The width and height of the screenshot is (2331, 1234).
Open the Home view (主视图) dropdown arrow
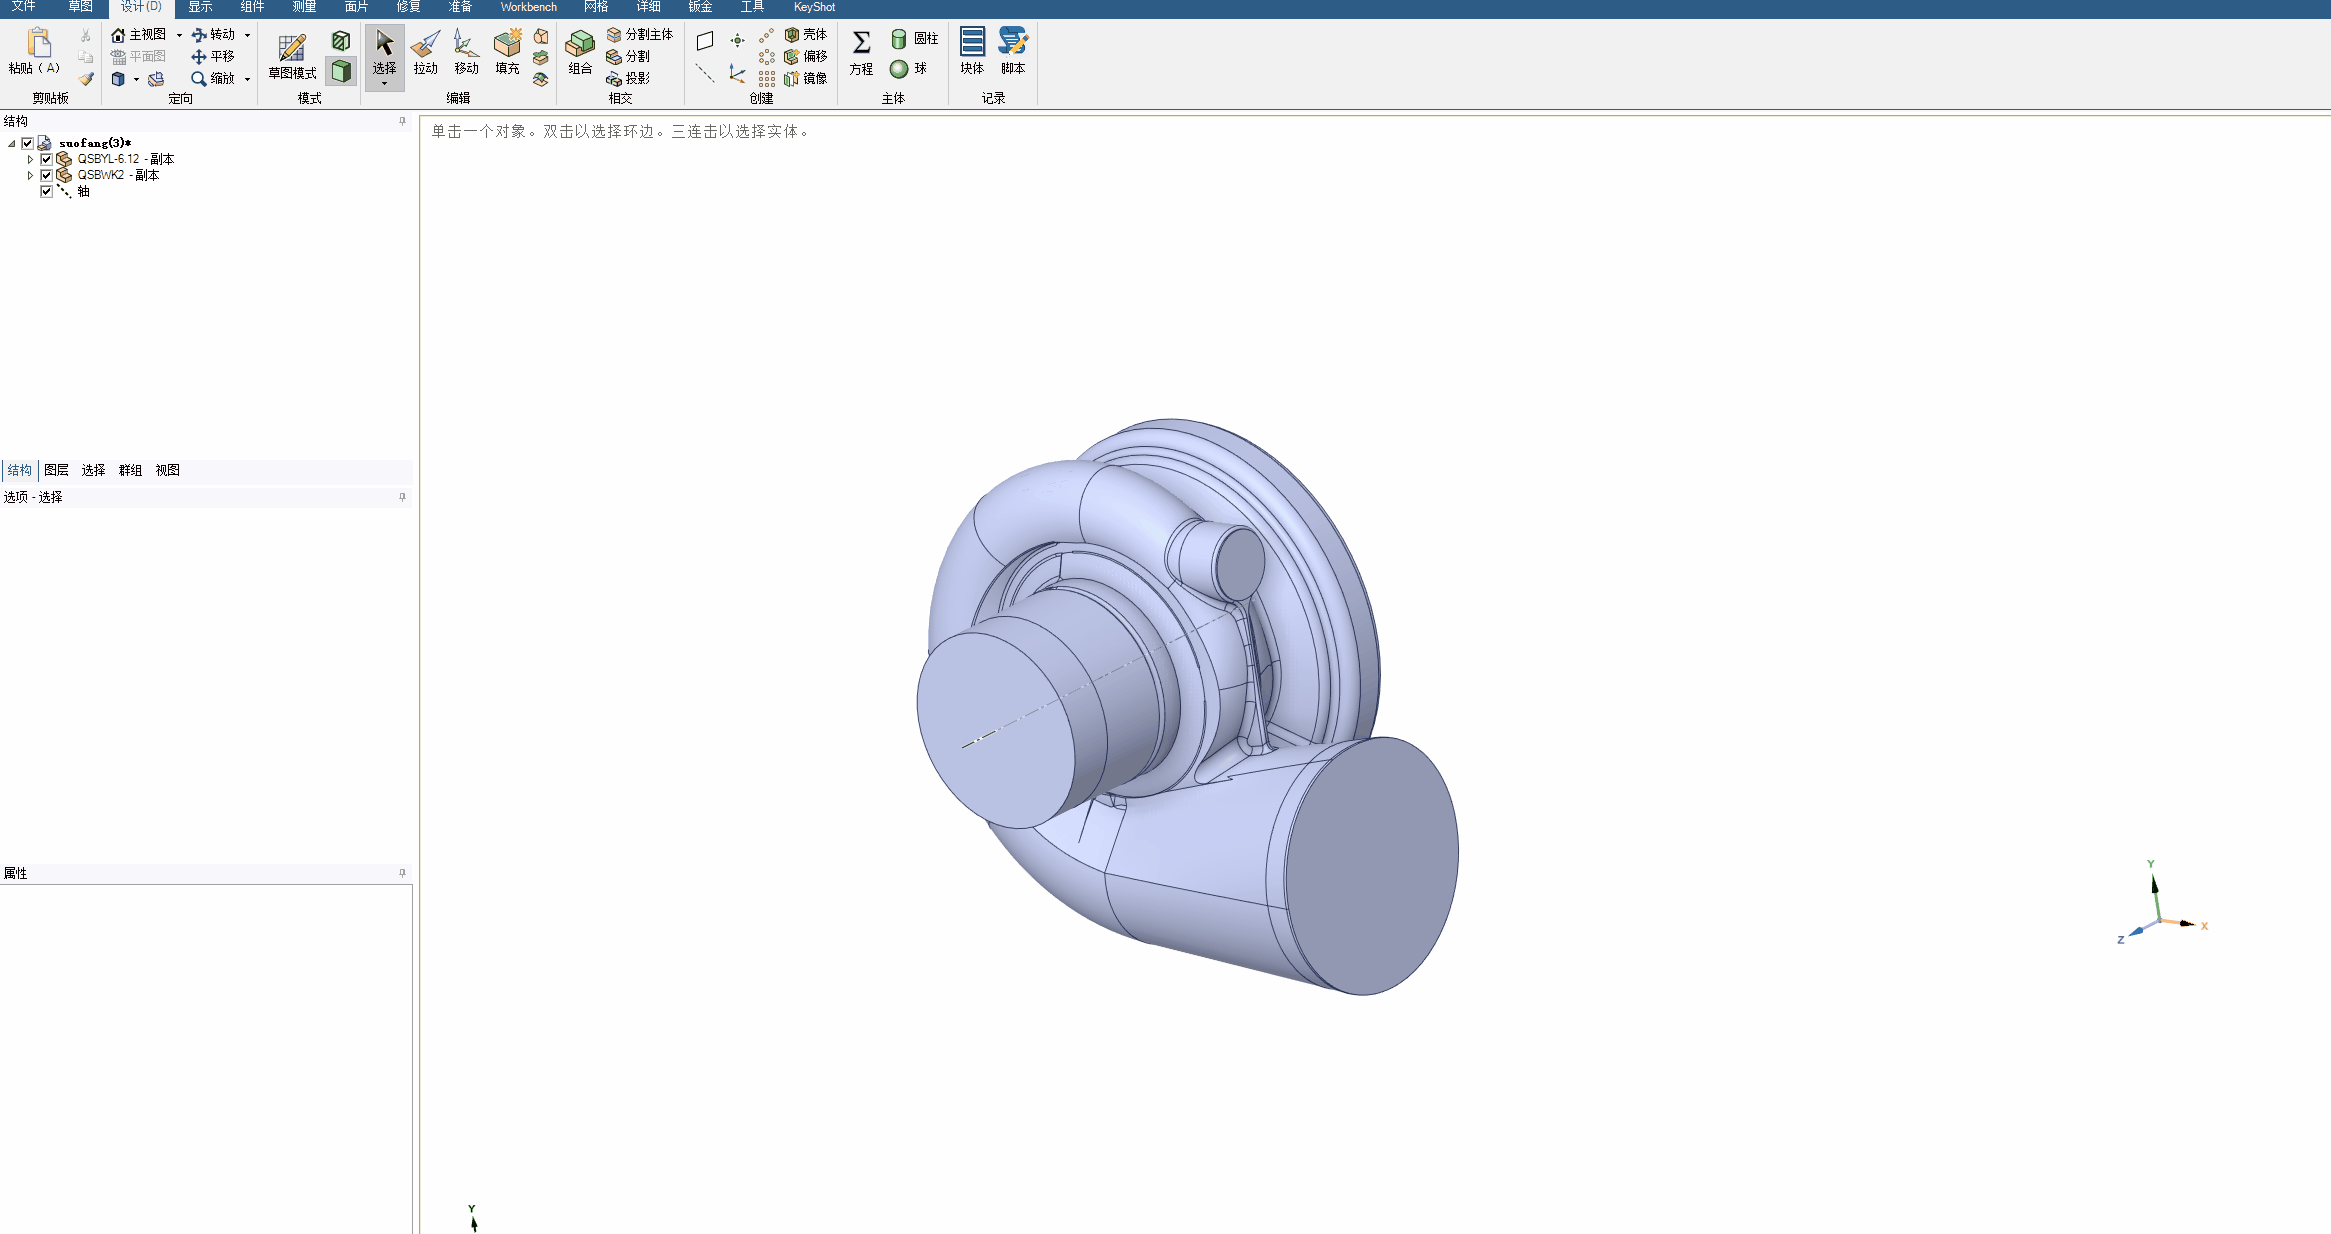pos(179,35)
